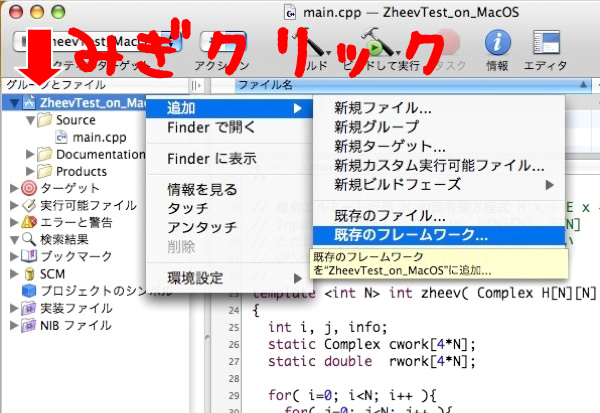Select 既存のファイル... in the submenu

point(439,216)
